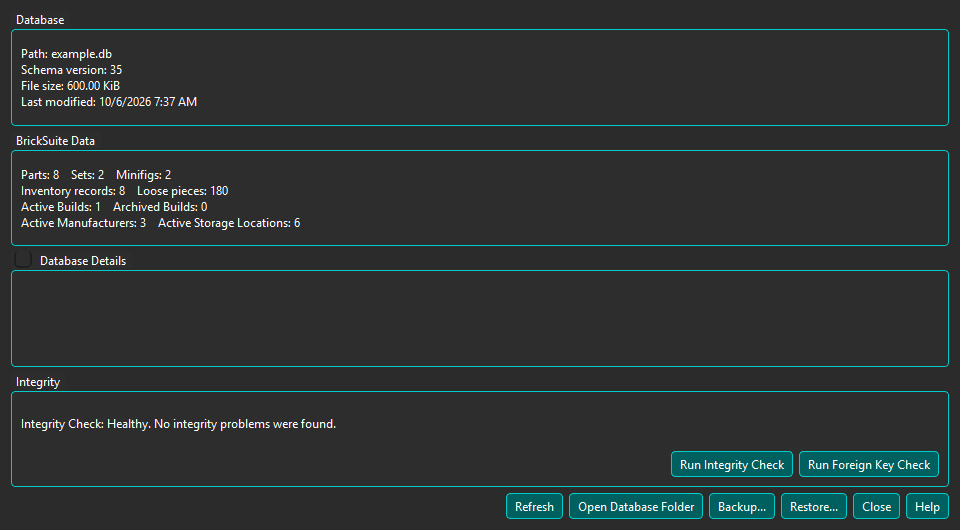This screenshot has height=530, width=960.
Task: Click the 'Active Storage Locations: 6' text
Action: [x=229, y=223]
